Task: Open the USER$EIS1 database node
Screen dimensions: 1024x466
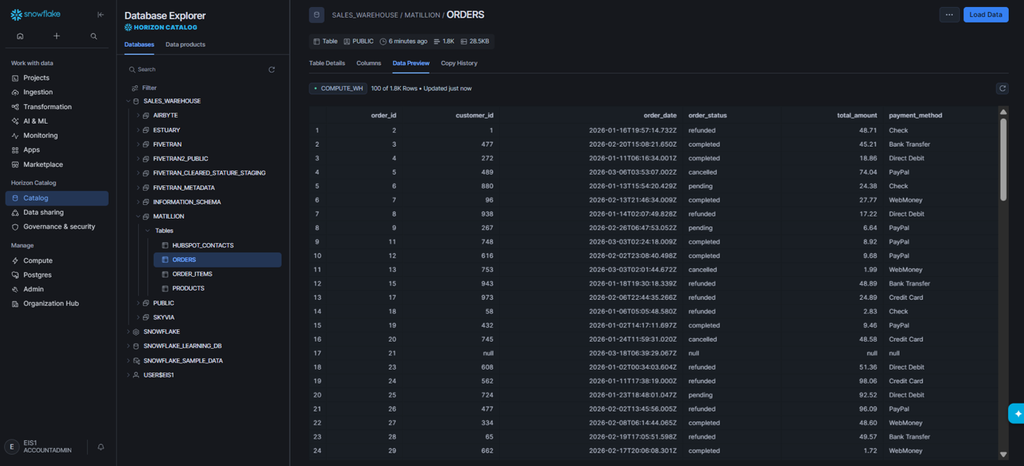Action: click(x=158, y=375)
